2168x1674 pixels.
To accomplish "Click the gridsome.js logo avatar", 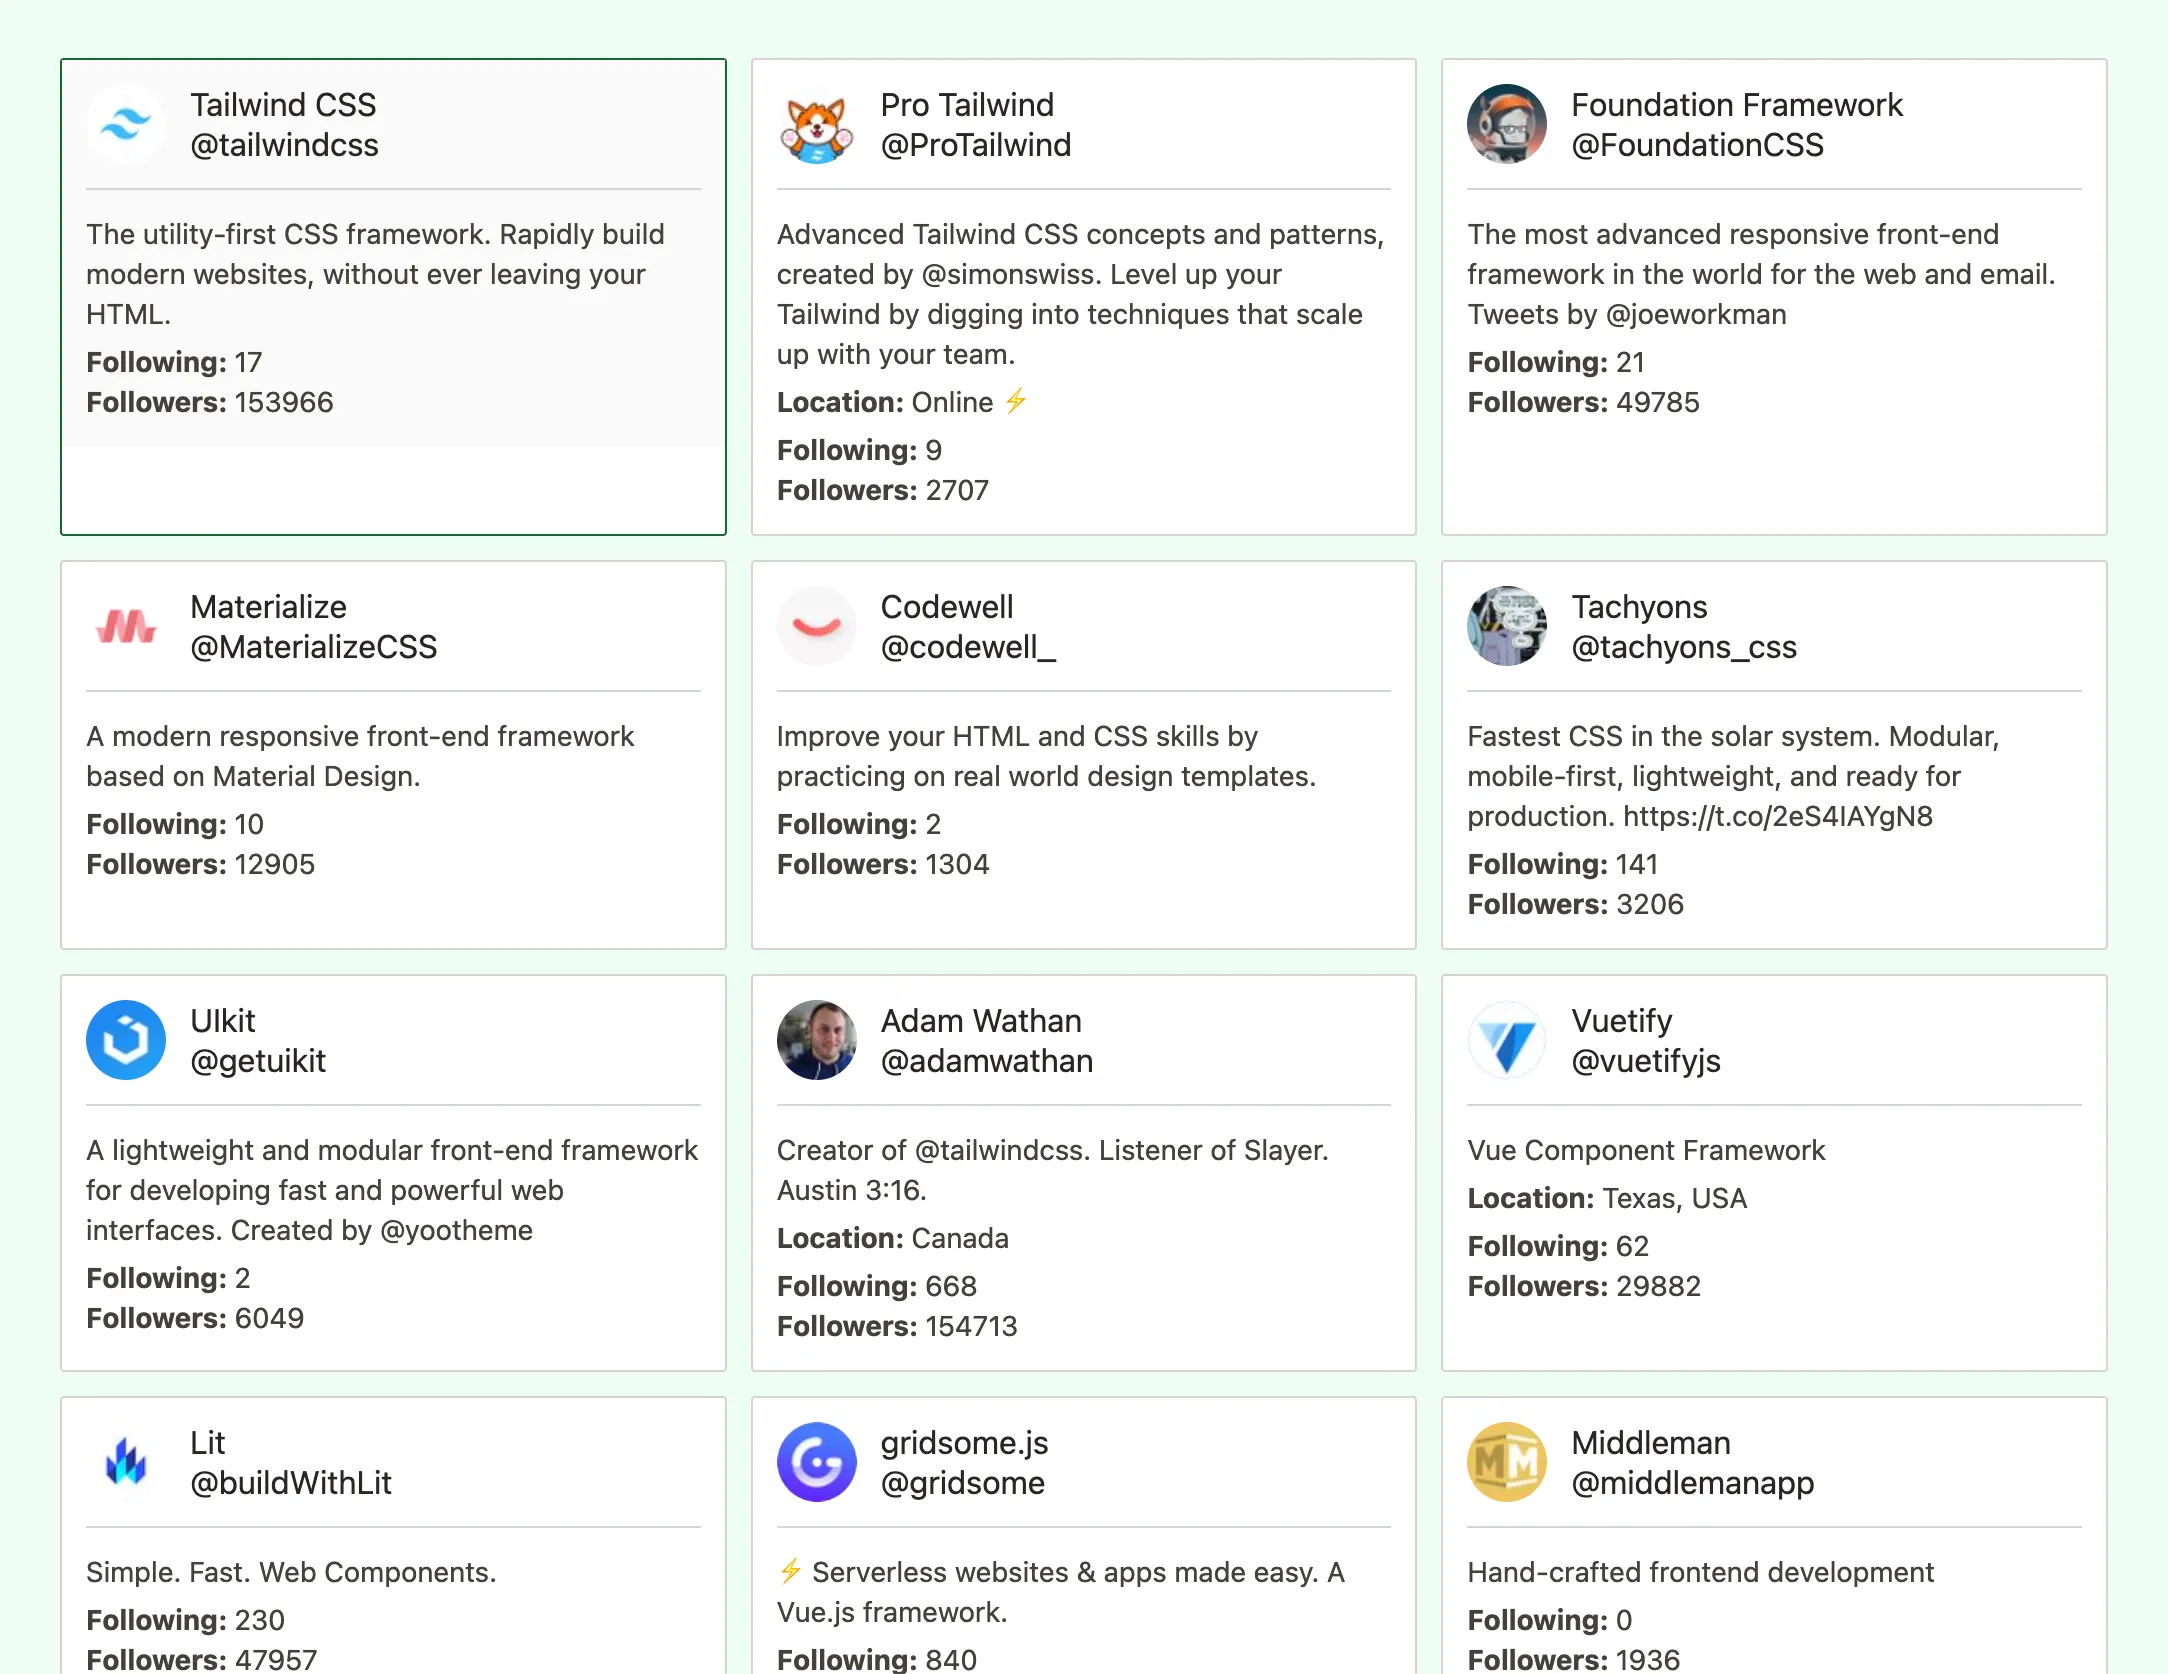I will coord(816,1461).
